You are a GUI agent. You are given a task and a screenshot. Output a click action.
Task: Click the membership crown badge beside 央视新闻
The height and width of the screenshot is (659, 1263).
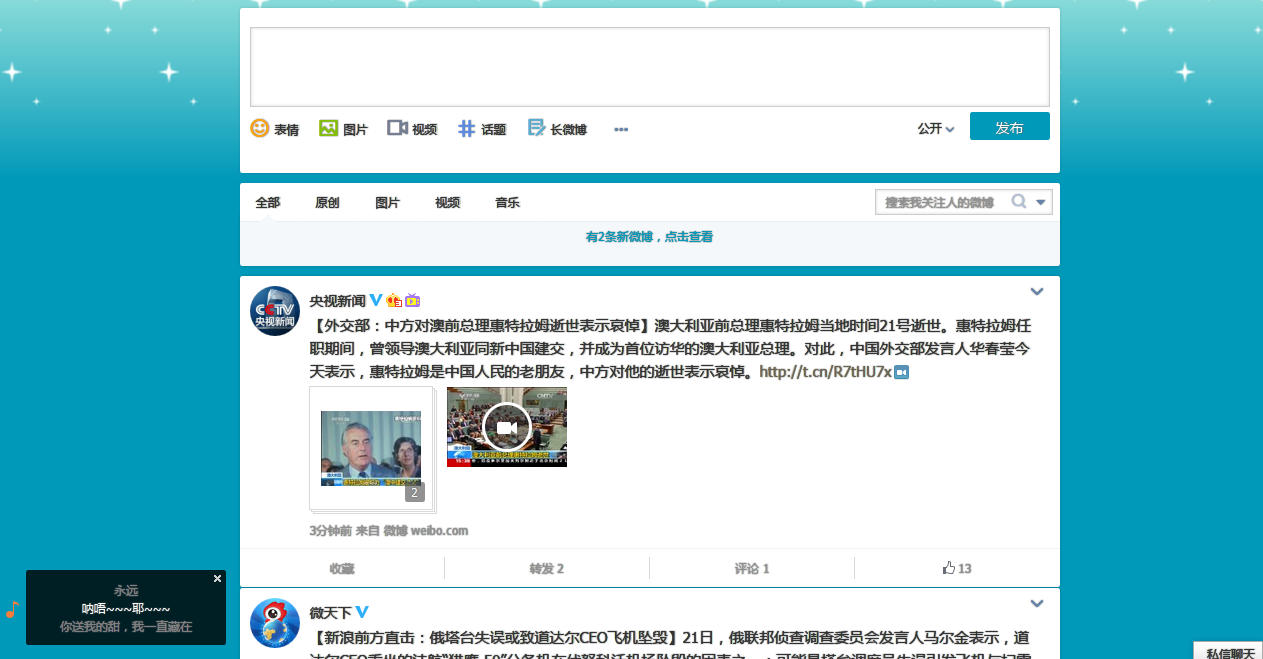click(x=394, y=300)
